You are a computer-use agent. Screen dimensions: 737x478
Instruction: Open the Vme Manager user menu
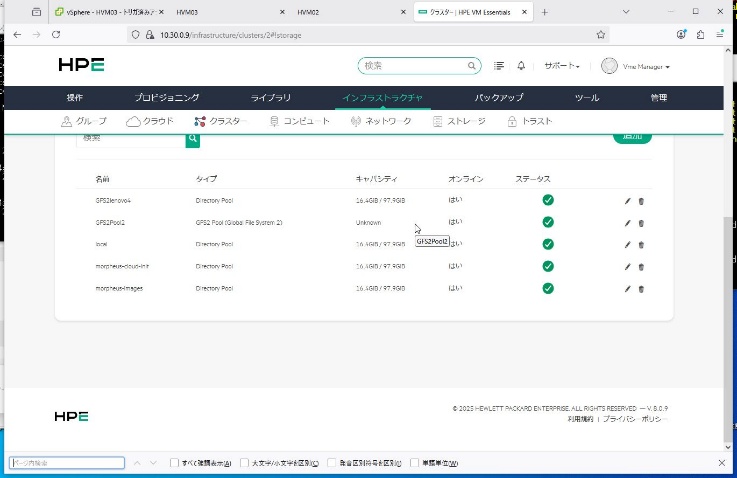(636, 66)
